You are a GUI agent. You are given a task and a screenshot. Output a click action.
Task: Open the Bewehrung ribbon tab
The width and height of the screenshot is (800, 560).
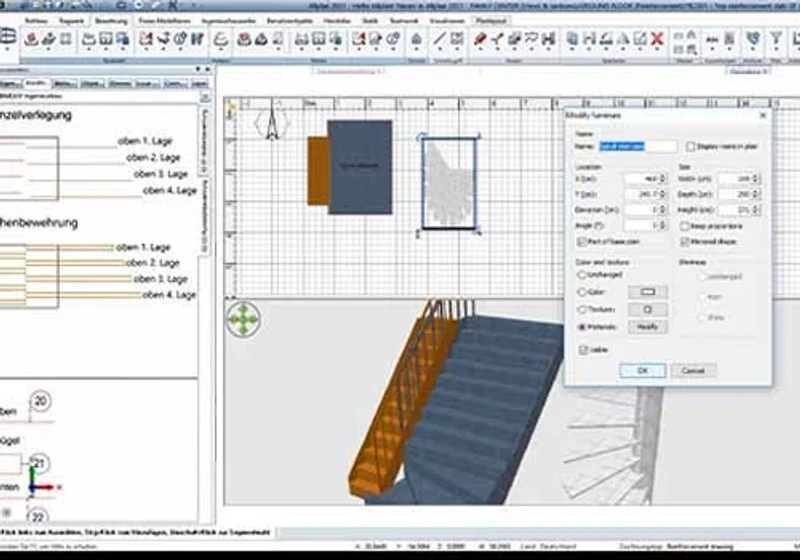pyautogui.click(x=111, y=21)
